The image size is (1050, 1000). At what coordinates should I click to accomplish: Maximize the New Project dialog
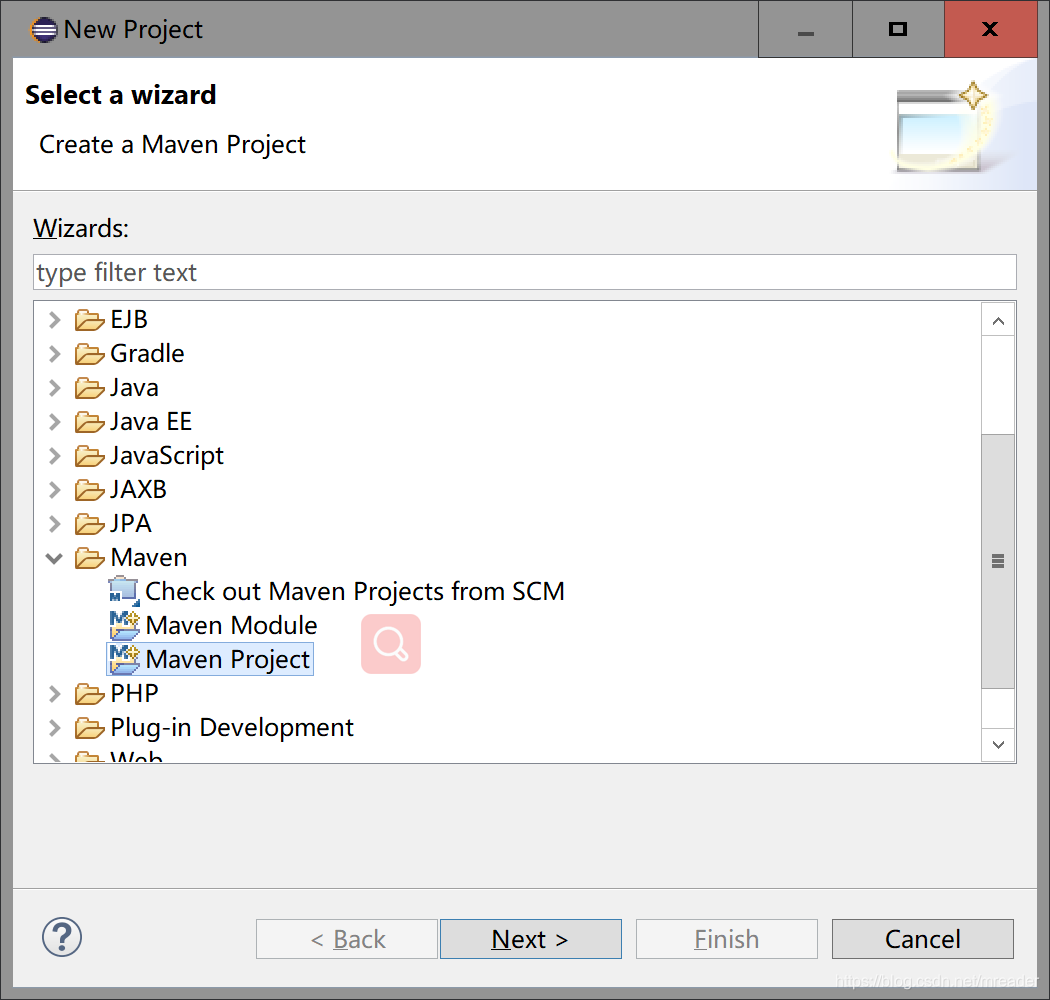point(898,29)
